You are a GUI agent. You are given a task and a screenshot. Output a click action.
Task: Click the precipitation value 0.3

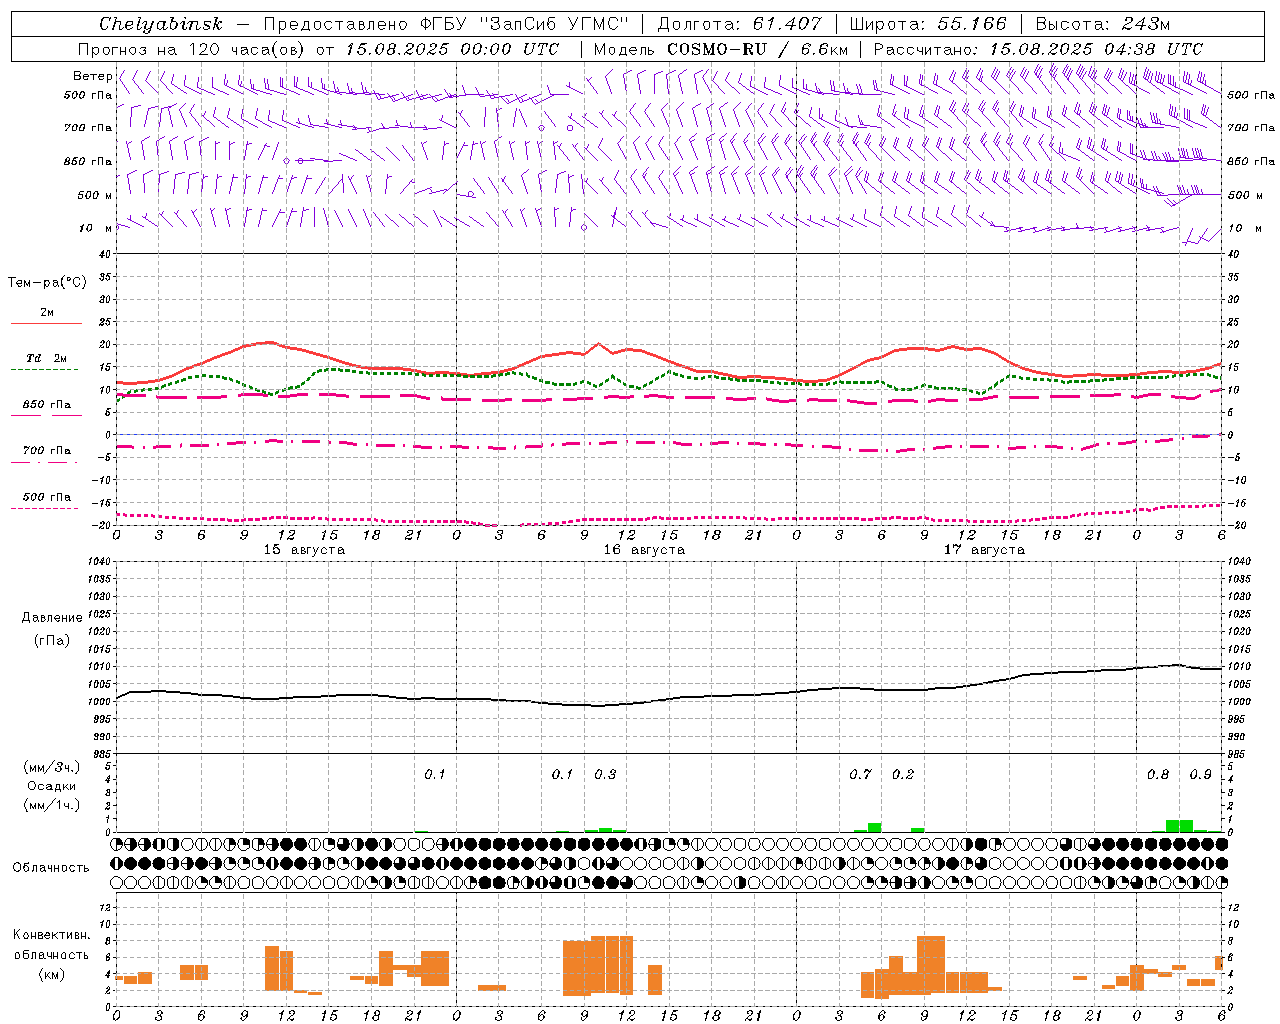pyautogui.click(x=605, y=775)
